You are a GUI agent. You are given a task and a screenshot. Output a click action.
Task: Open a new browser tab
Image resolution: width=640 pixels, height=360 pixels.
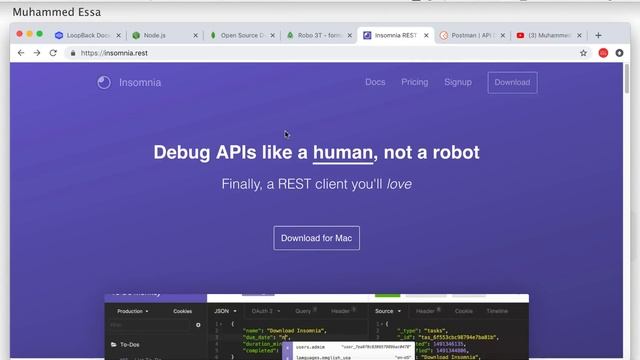click(x=598, y=36)
